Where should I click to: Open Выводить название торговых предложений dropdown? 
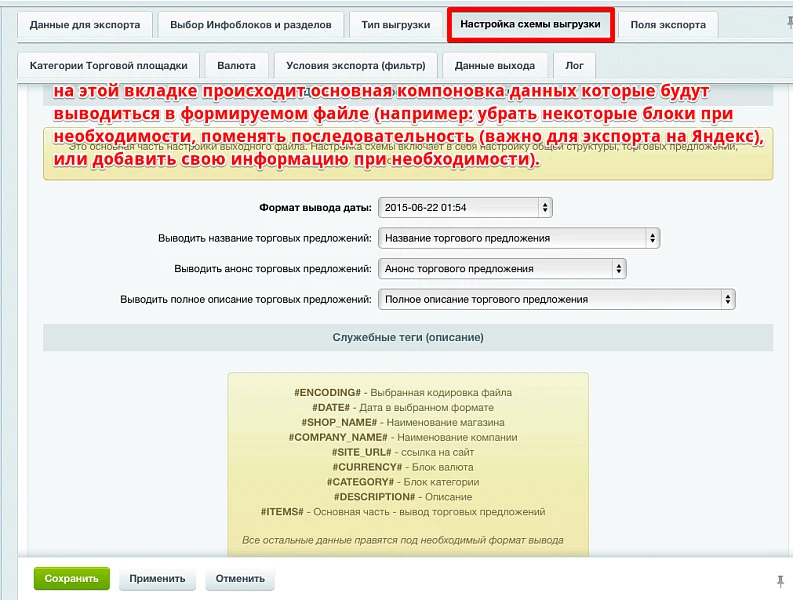coord(519,238)
